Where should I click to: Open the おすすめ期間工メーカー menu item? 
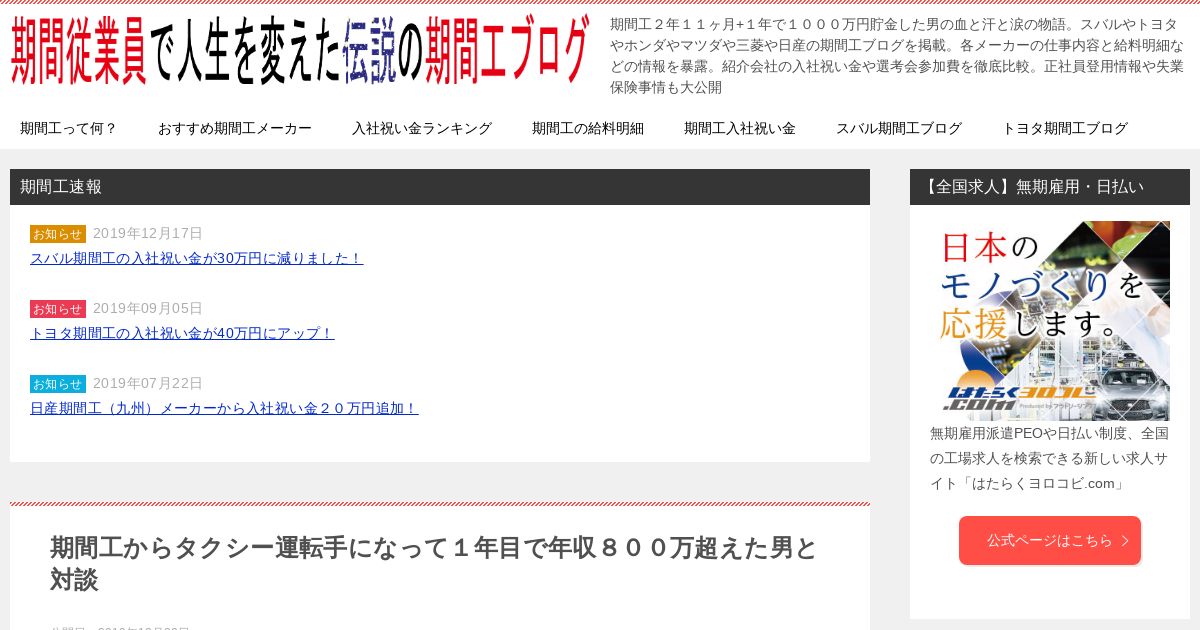234,128
